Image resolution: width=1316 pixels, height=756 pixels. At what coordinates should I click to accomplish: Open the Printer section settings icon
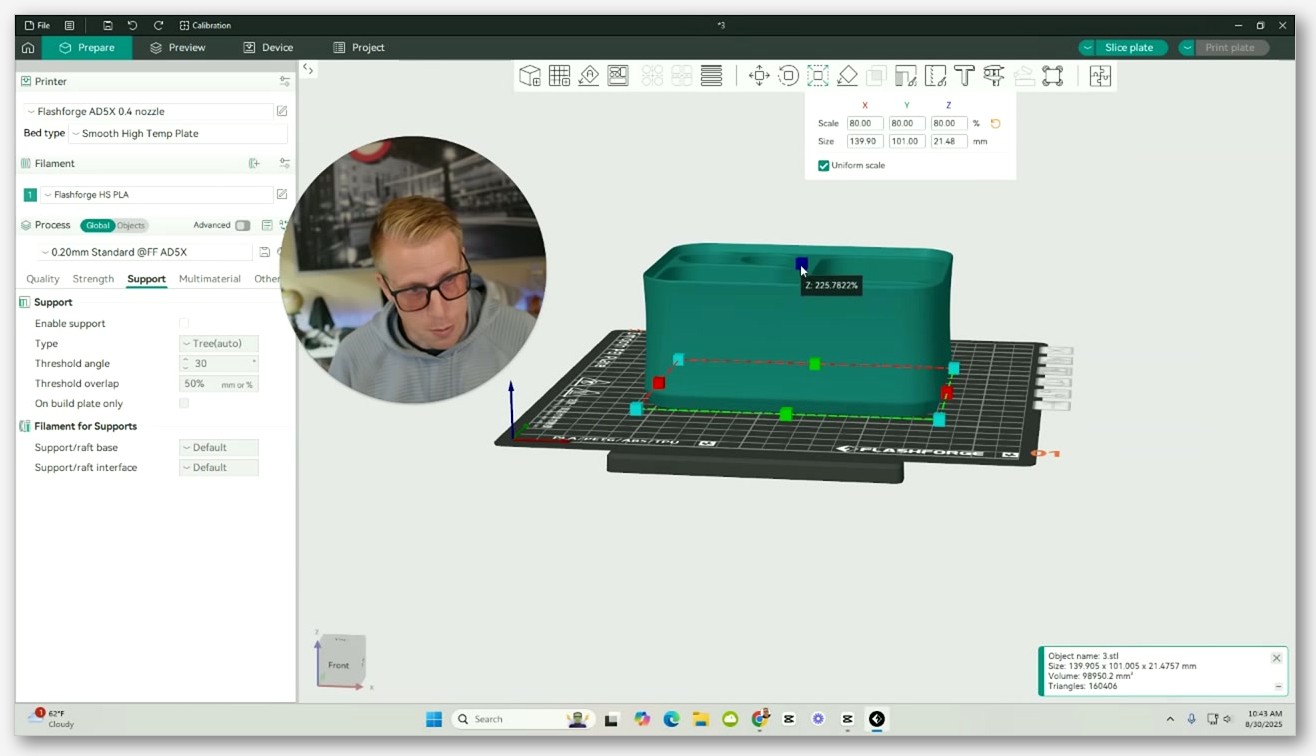coord(285,81)
